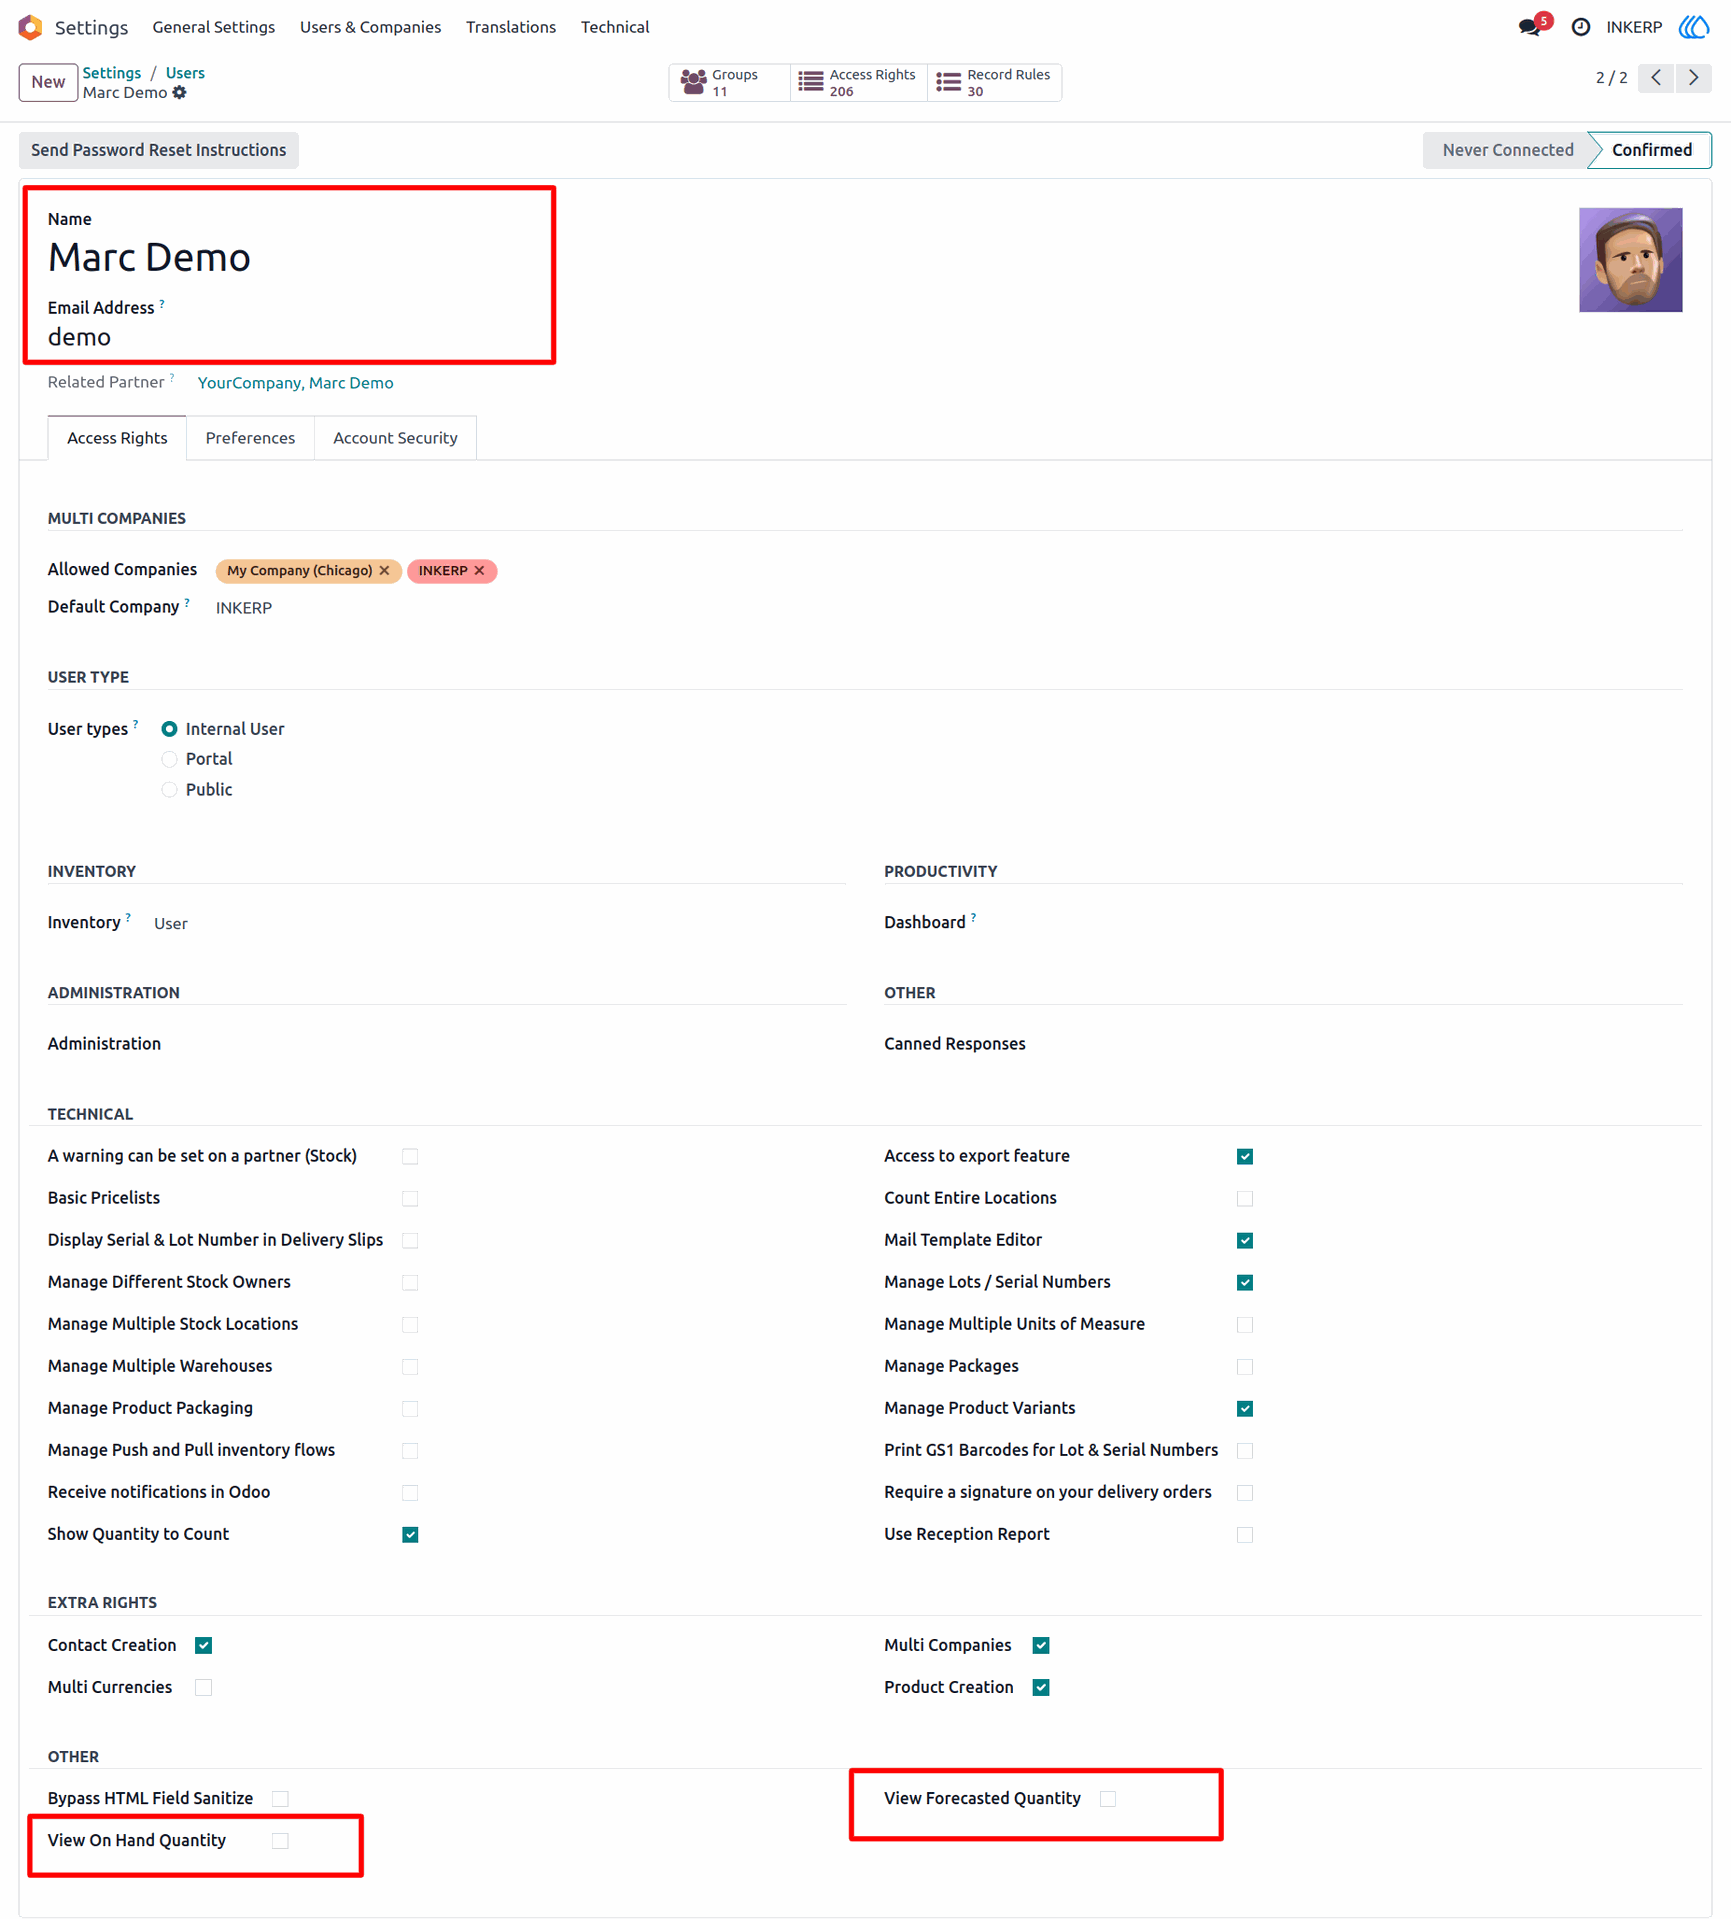1731x1920 pixels.
Task: Switch to Preferences tab
Action: [x=250, y=438]
